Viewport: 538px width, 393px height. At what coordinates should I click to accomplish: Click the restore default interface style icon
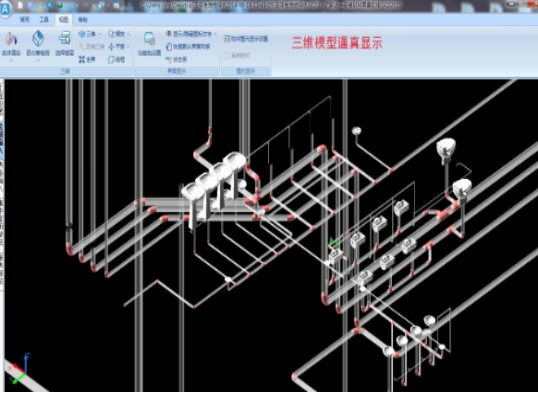[169, 47]
